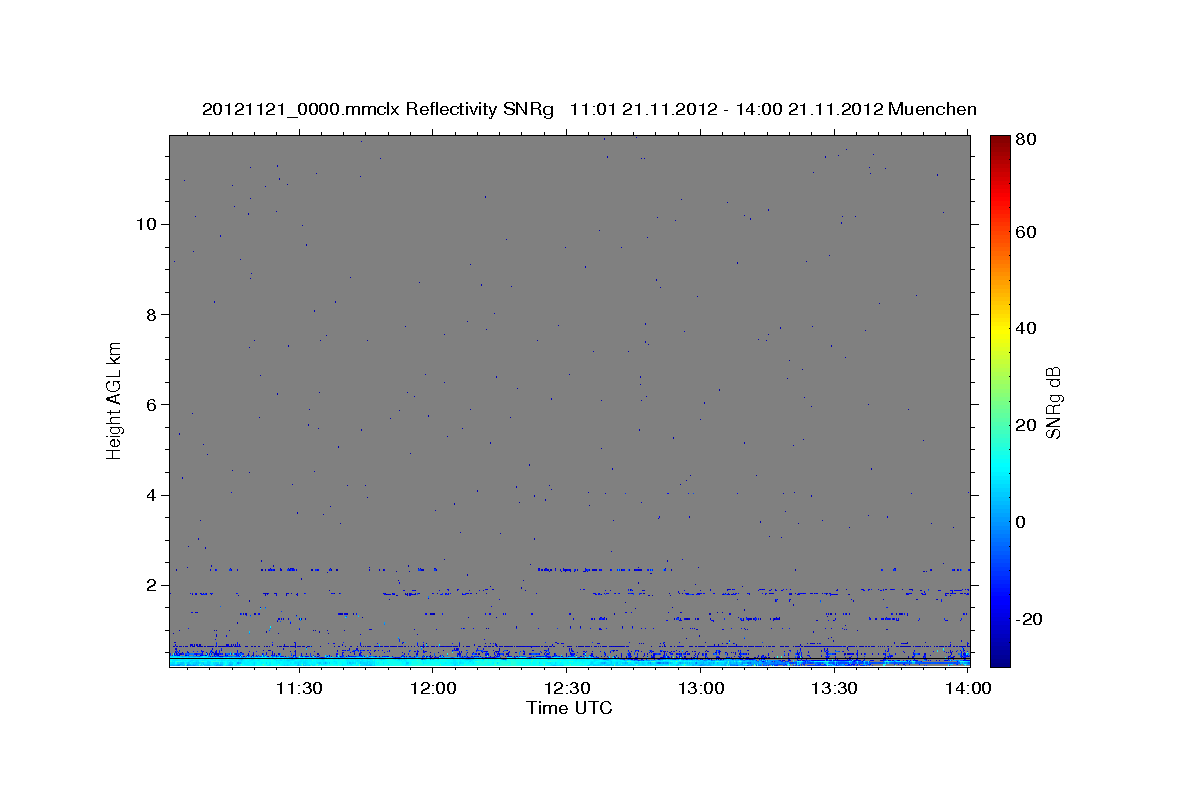Click the 13:30 time tick label
Viewport: 1200px width, 800px height.
pyautogui.click(x=835, y=688)
